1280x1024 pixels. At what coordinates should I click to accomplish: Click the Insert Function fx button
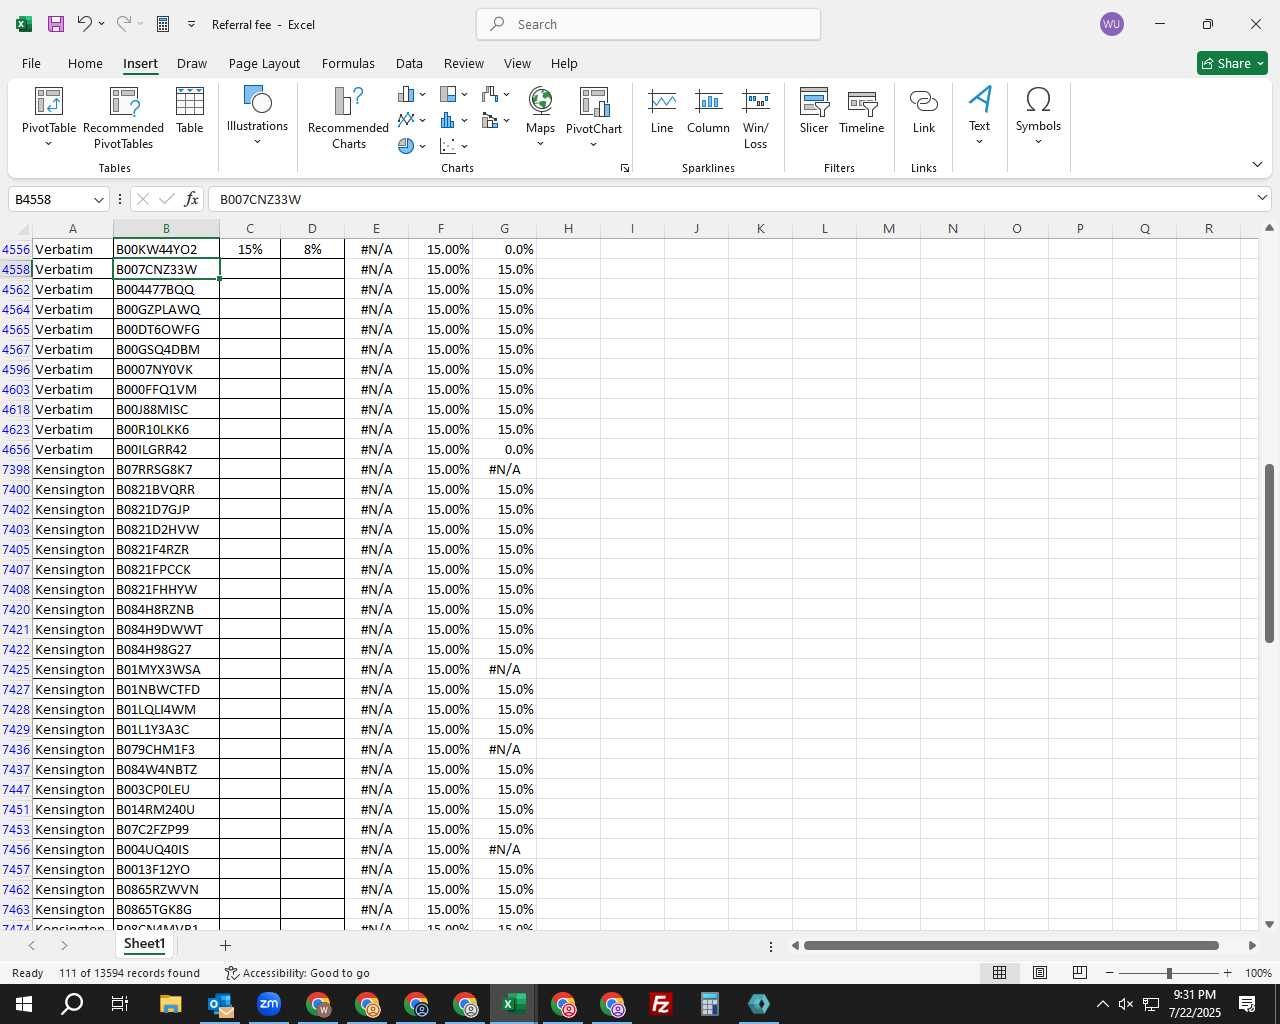pyautogui.click(x=192, y=199)
